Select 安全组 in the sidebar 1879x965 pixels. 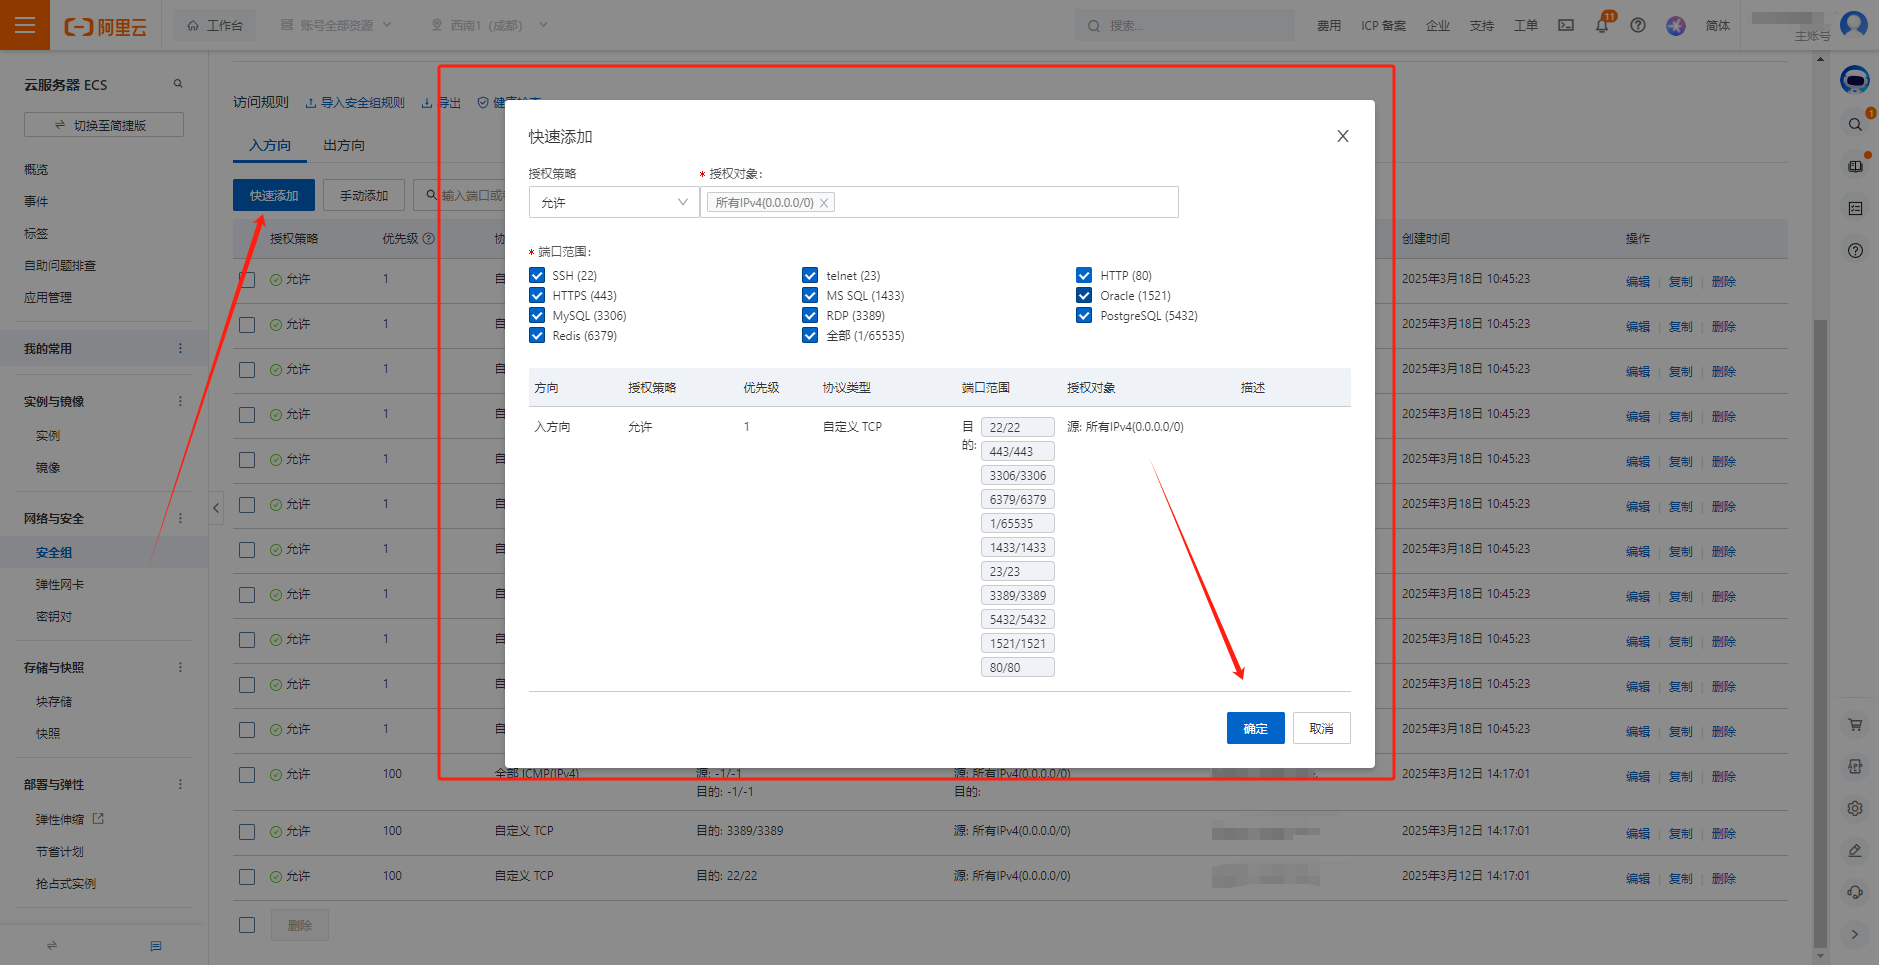click(x=54, y=552)
